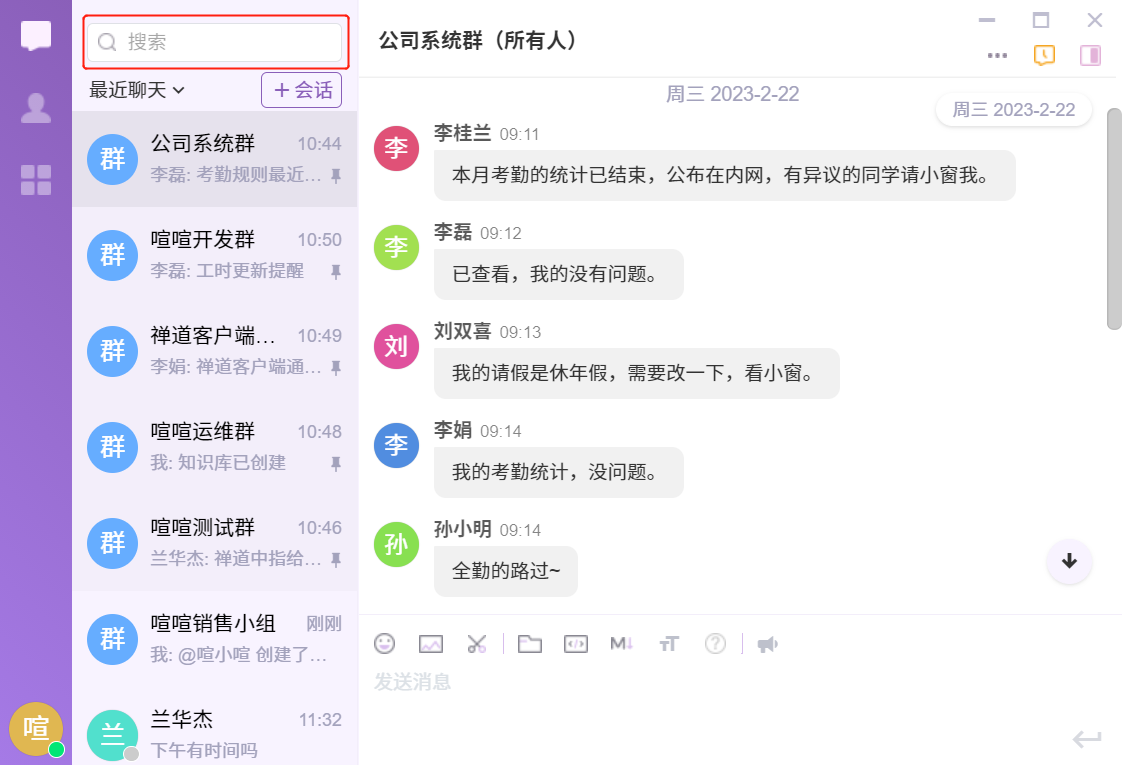Image resolution: width=1122 pixels, height=765 pixels.
Task: Open chat history with clock icon
Action: point(1043,55)
